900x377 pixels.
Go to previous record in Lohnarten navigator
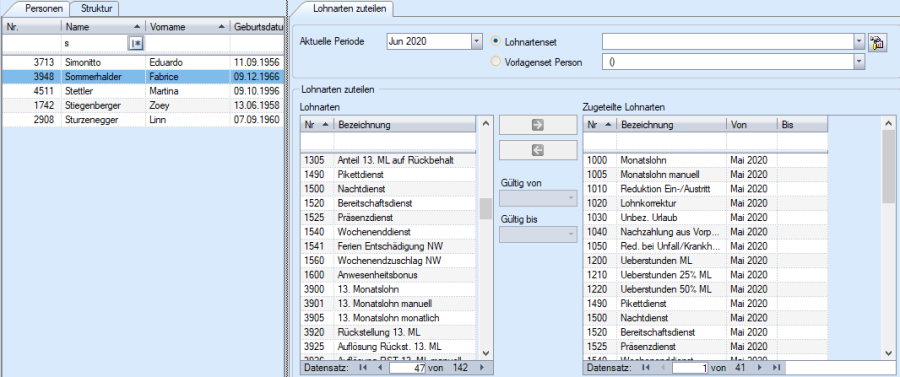[379, 367]
